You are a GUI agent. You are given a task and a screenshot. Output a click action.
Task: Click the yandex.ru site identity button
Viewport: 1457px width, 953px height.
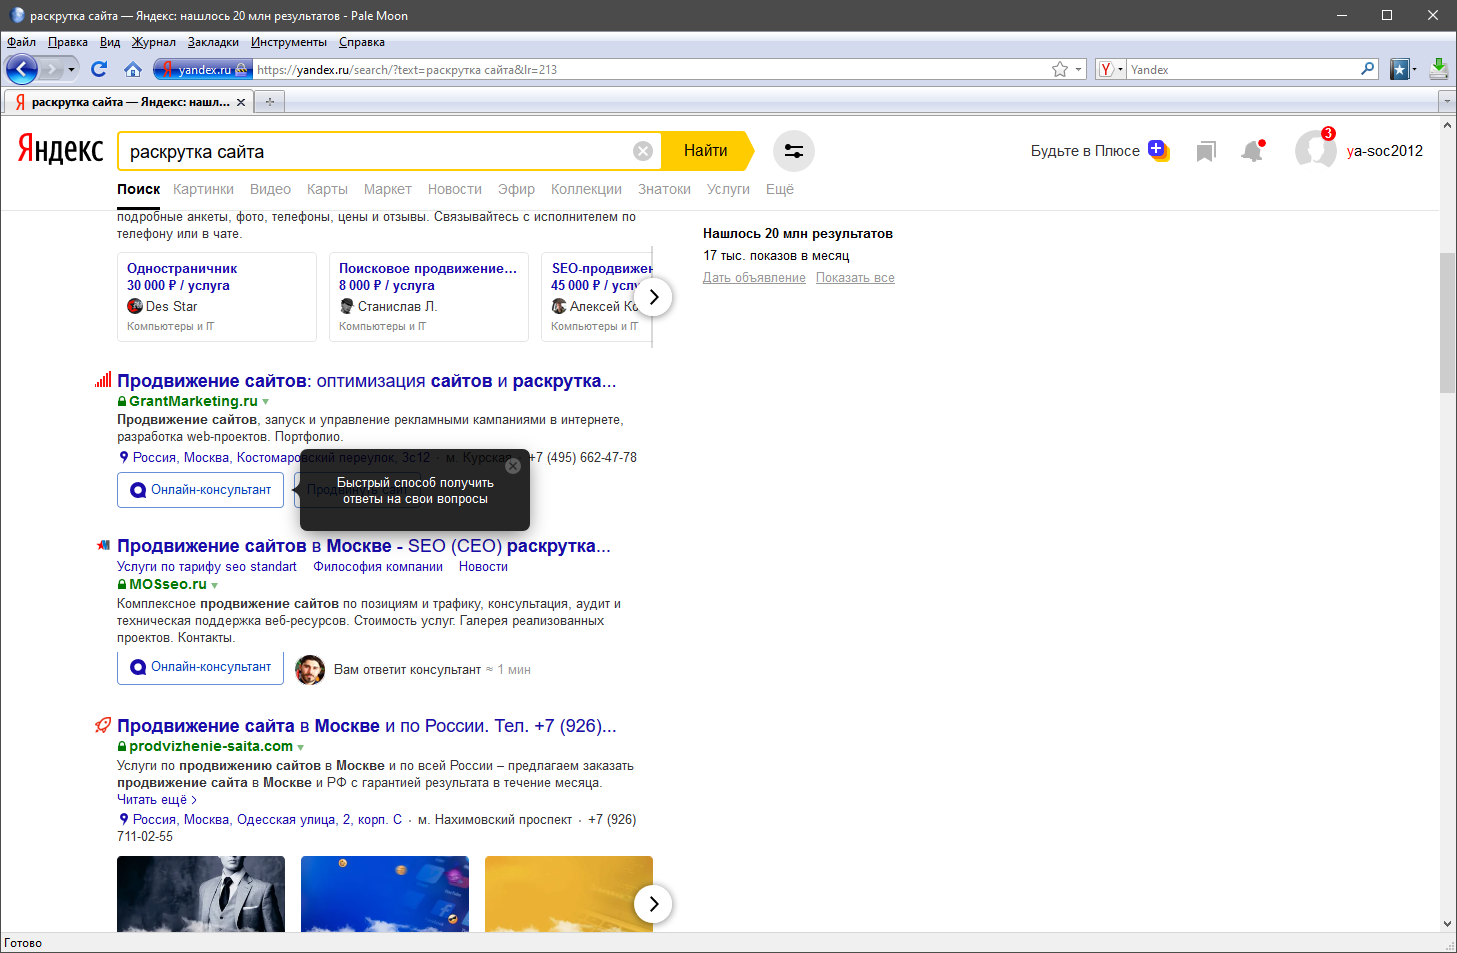click(x=201, y=69)
